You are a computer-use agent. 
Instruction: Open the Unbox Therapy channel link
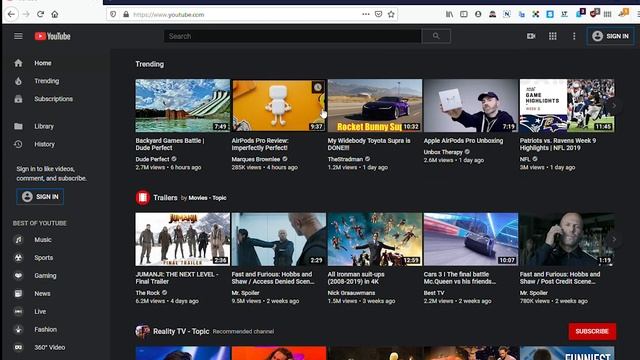coord(443,152)
